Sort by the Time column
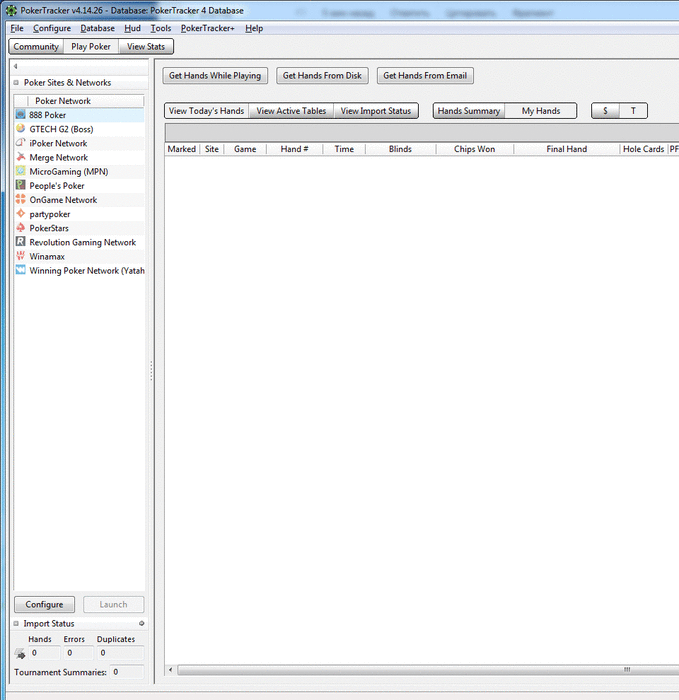Image resolution: width=679 pixels, height=700 pixels. coord(344,149)
